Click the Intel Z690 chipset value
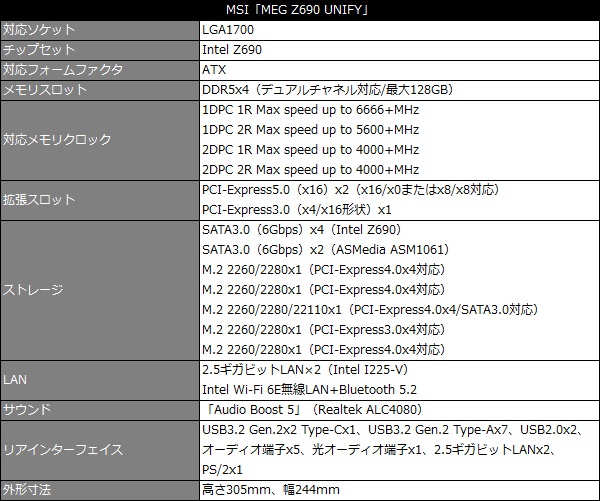 click(x=232, y=50)
